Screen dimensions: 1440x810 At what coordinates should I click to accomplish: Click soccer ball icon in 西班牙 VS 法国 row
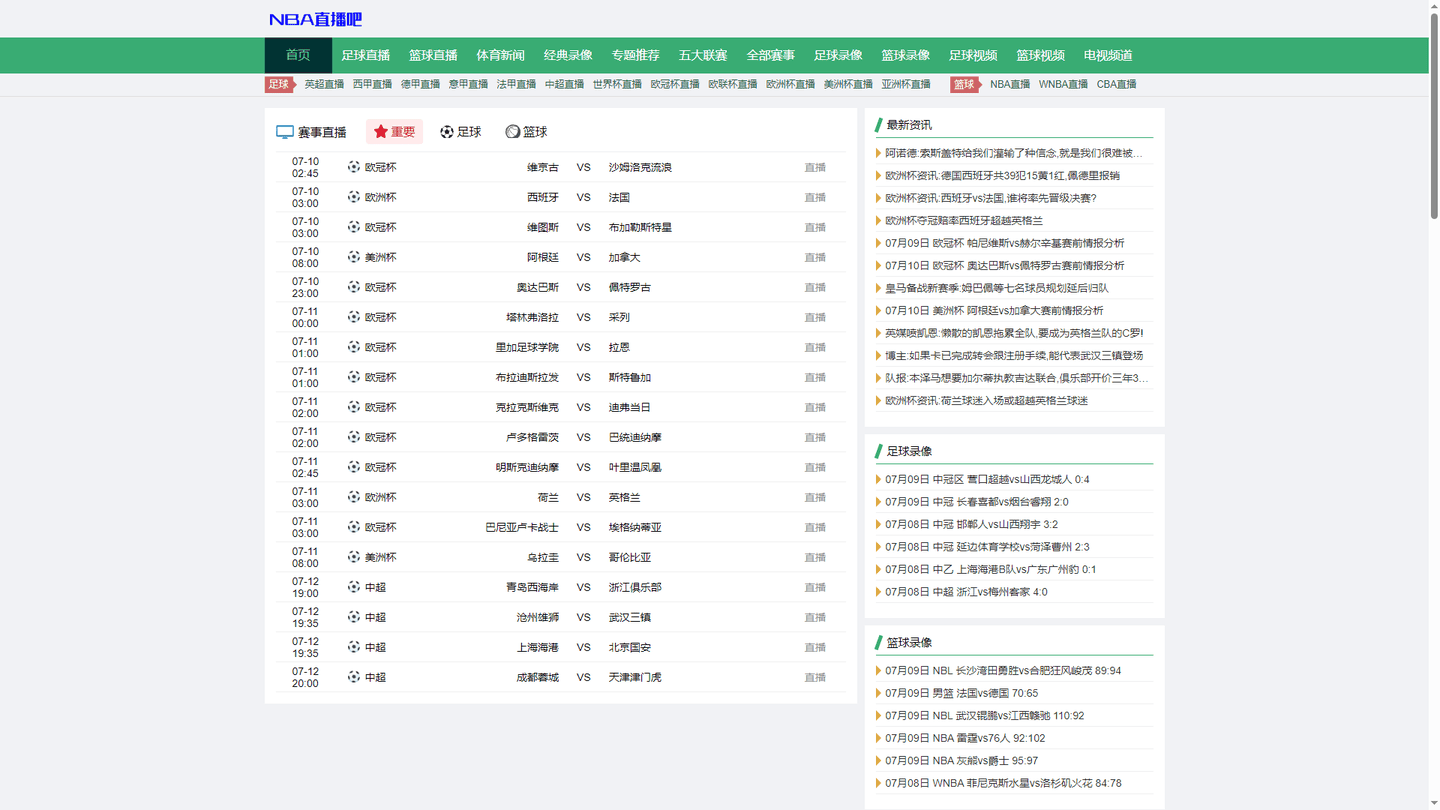click(x=354, y=197)
